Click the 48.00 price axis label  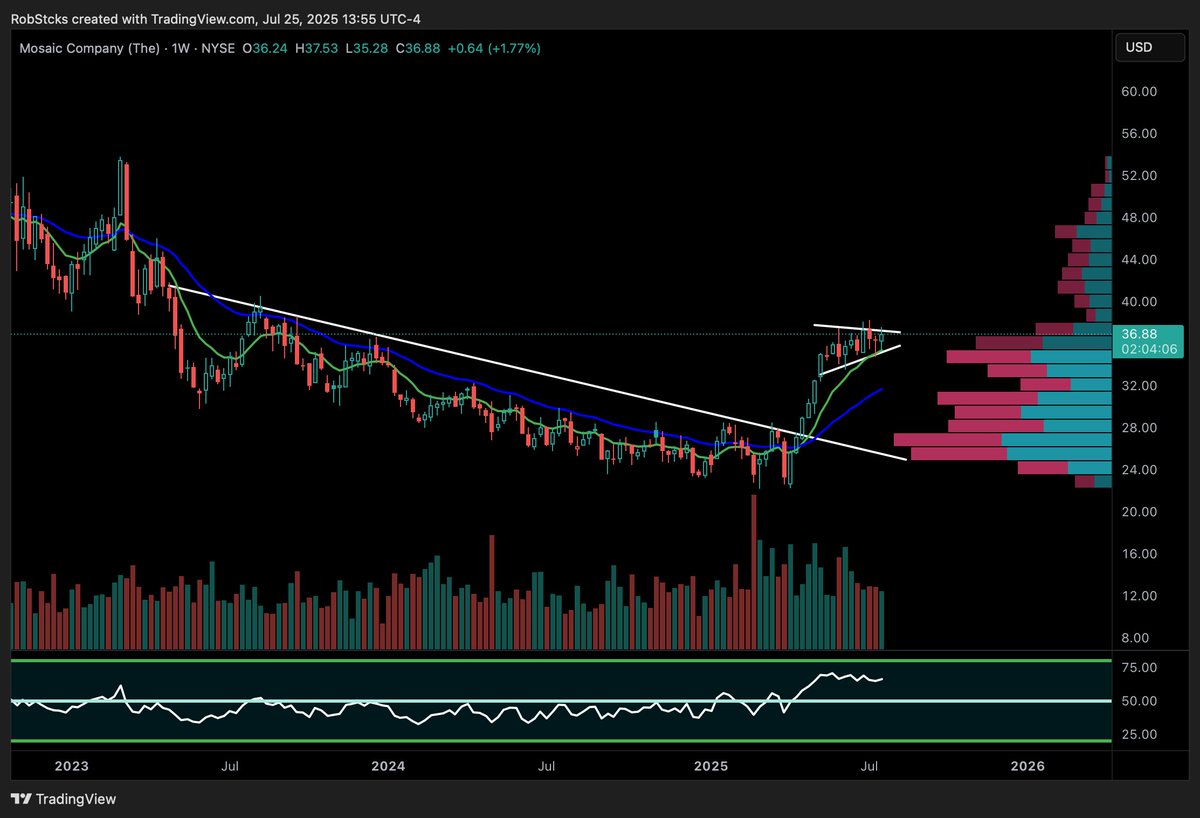click(1139, 217)
